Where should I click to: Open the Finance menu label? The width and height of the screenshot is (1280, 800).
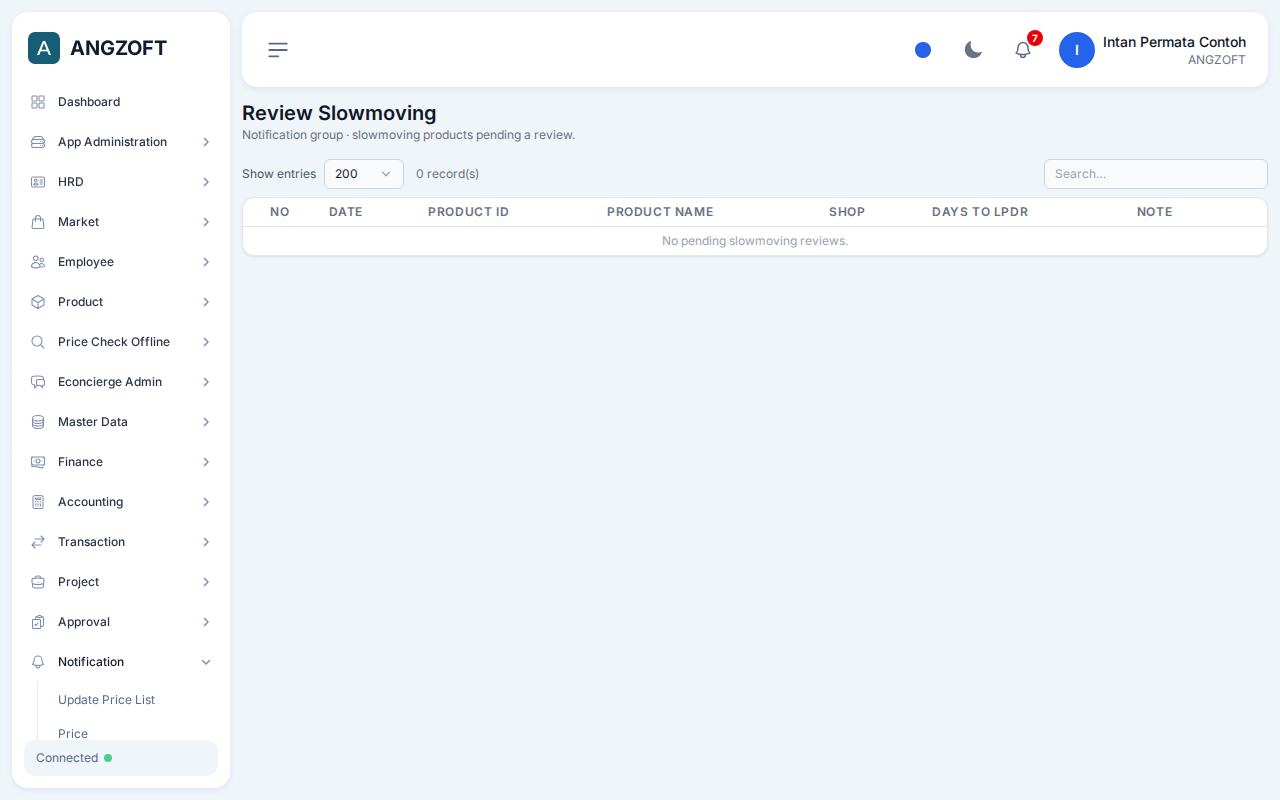[80, 462]
